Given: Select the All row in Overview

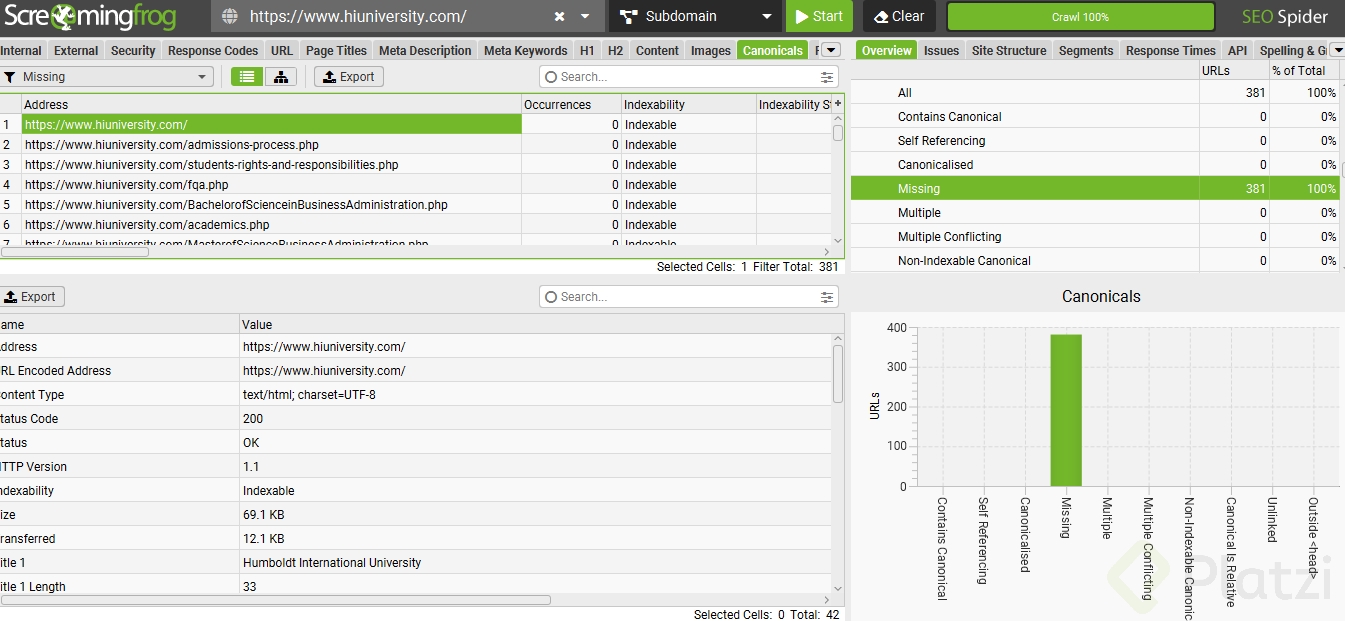Looking at the screenshot, I should coord(1095,93).
